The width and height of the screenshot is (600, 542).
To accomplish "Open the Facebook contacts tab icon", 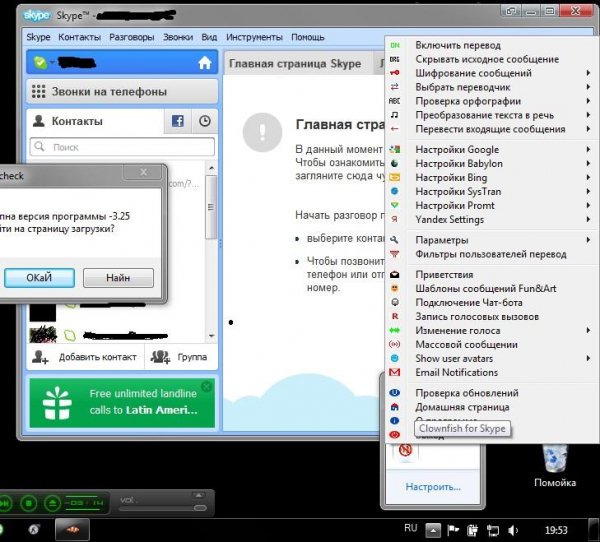I will point(178,121).
